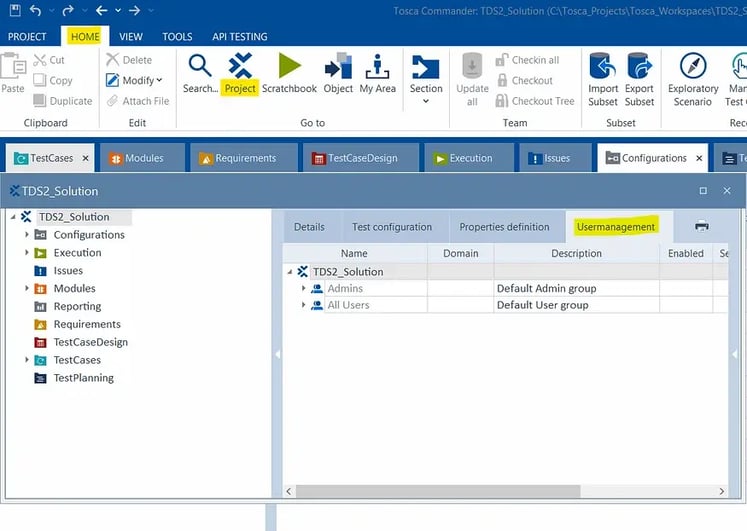Click the Object icon in Go to group
Screen dimensions: 747x531
click(x=338, y=68)
